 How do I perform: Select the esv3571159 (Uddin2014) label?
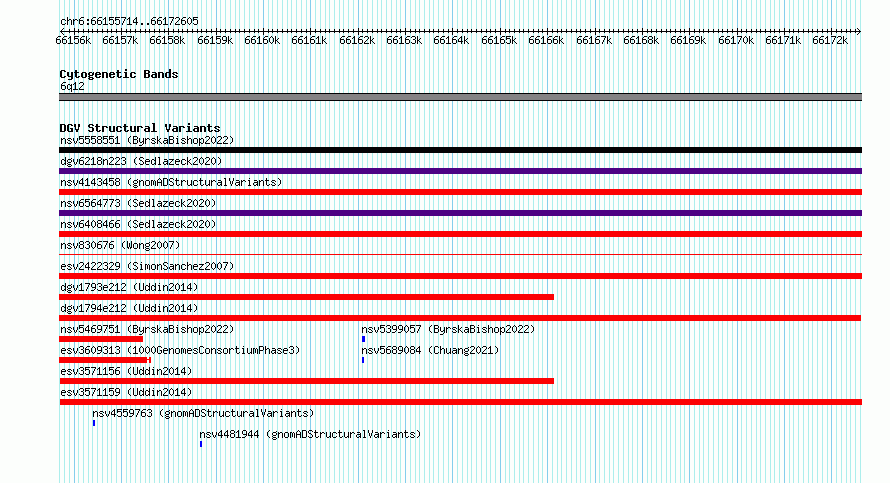coord(126,392)
